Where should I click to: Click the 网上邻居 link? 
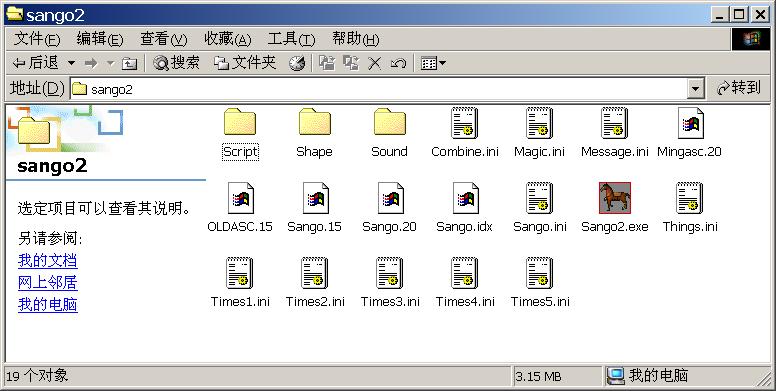pyautogui.click(x=48, y=282)
